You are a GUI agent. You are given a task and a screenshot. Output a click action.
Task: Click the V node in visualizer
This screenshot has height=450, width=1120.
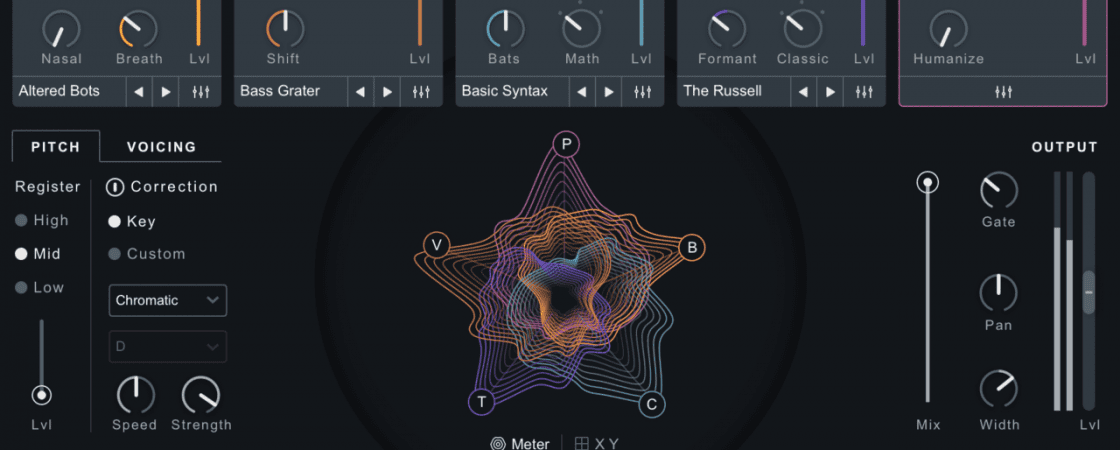(x=436, y=246)
